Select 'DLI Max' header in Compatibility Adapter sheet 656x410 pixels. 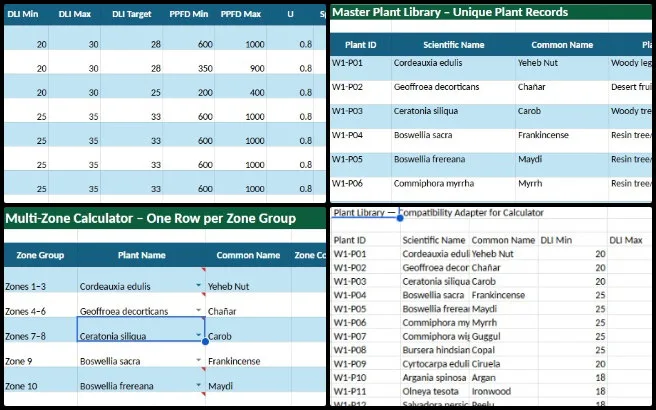(626, 240)
